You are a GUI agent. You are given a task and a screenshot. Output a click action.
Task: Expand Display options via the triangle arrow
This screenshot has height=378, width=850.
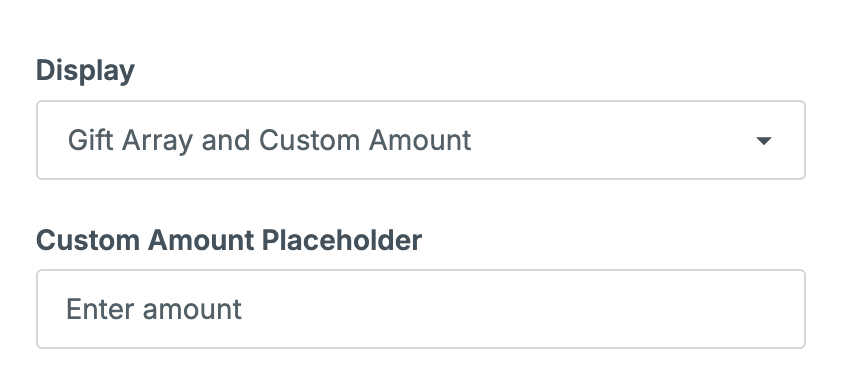pyautogui.click(x=763, y=141)
